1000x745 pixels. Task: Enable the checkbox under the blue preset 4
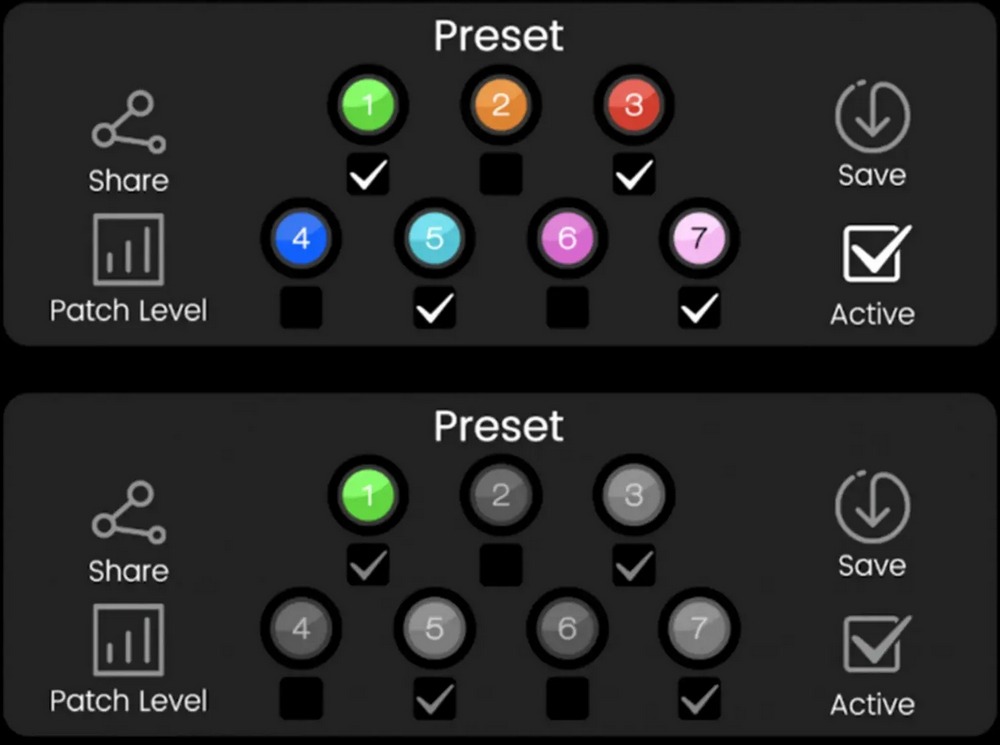click(x=301, y=308)
